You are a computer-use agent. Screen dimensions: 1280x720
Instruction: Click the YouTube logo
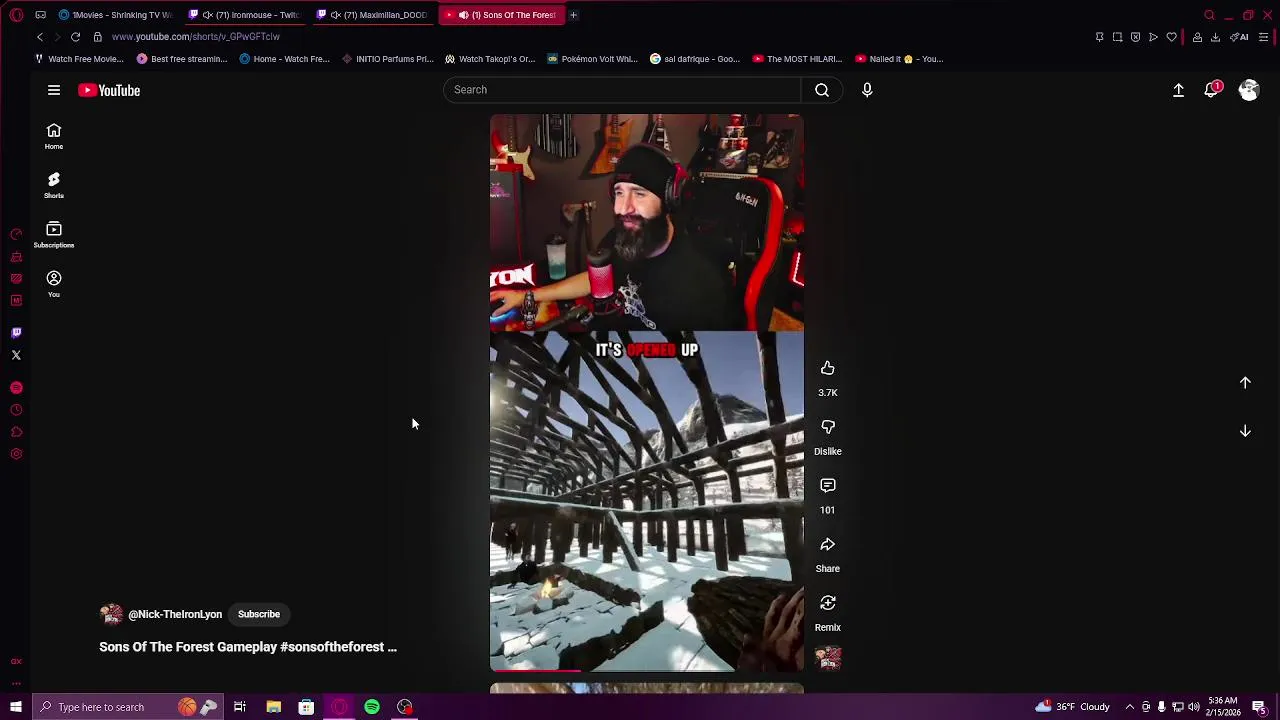tap(109, 90)
